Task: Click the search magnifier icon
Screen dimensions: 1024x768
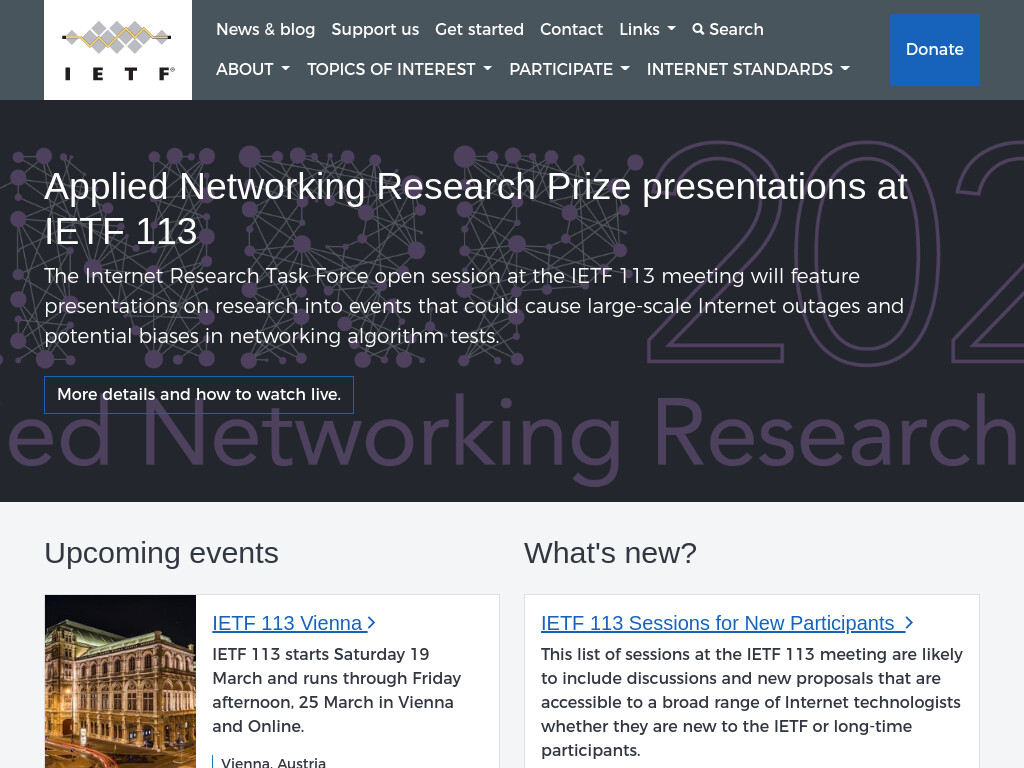Action: click(698, 29)
